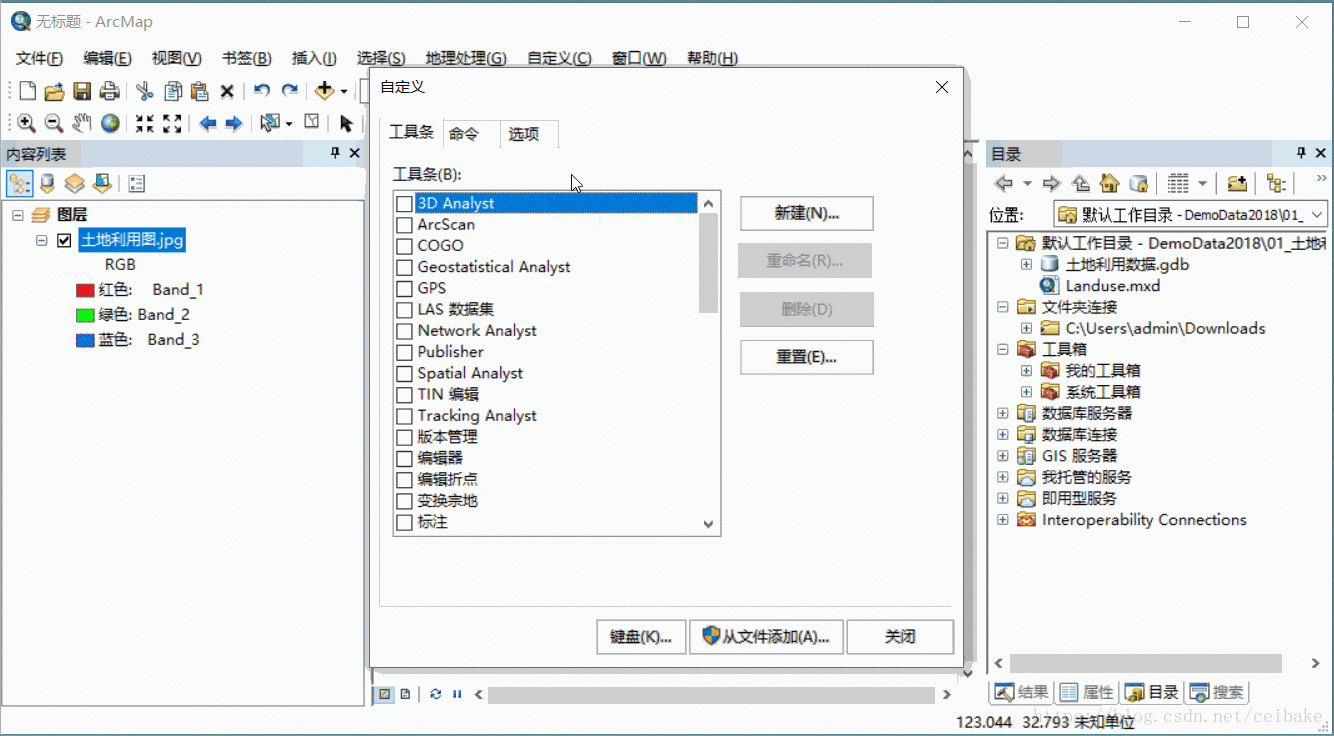The image size is (1334, 736).
Task: Click the 重置(E)... button
Action: tap(807, 357)
